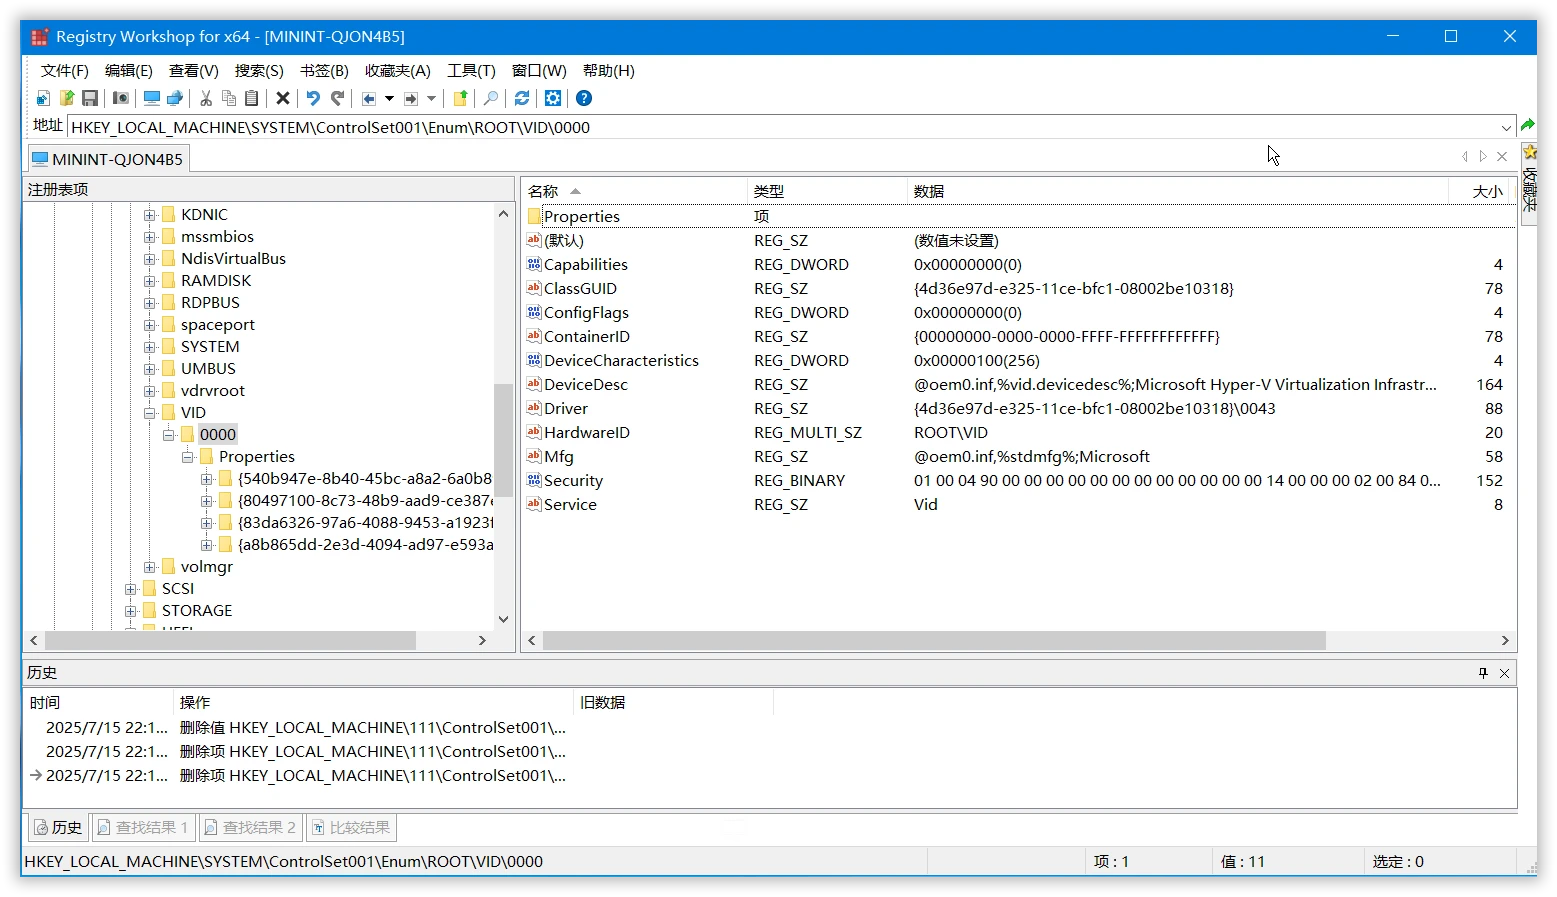Screen dimensions: 1557x897
Task: Open the 工具(T) menu
Action: [x=470, y=70]
